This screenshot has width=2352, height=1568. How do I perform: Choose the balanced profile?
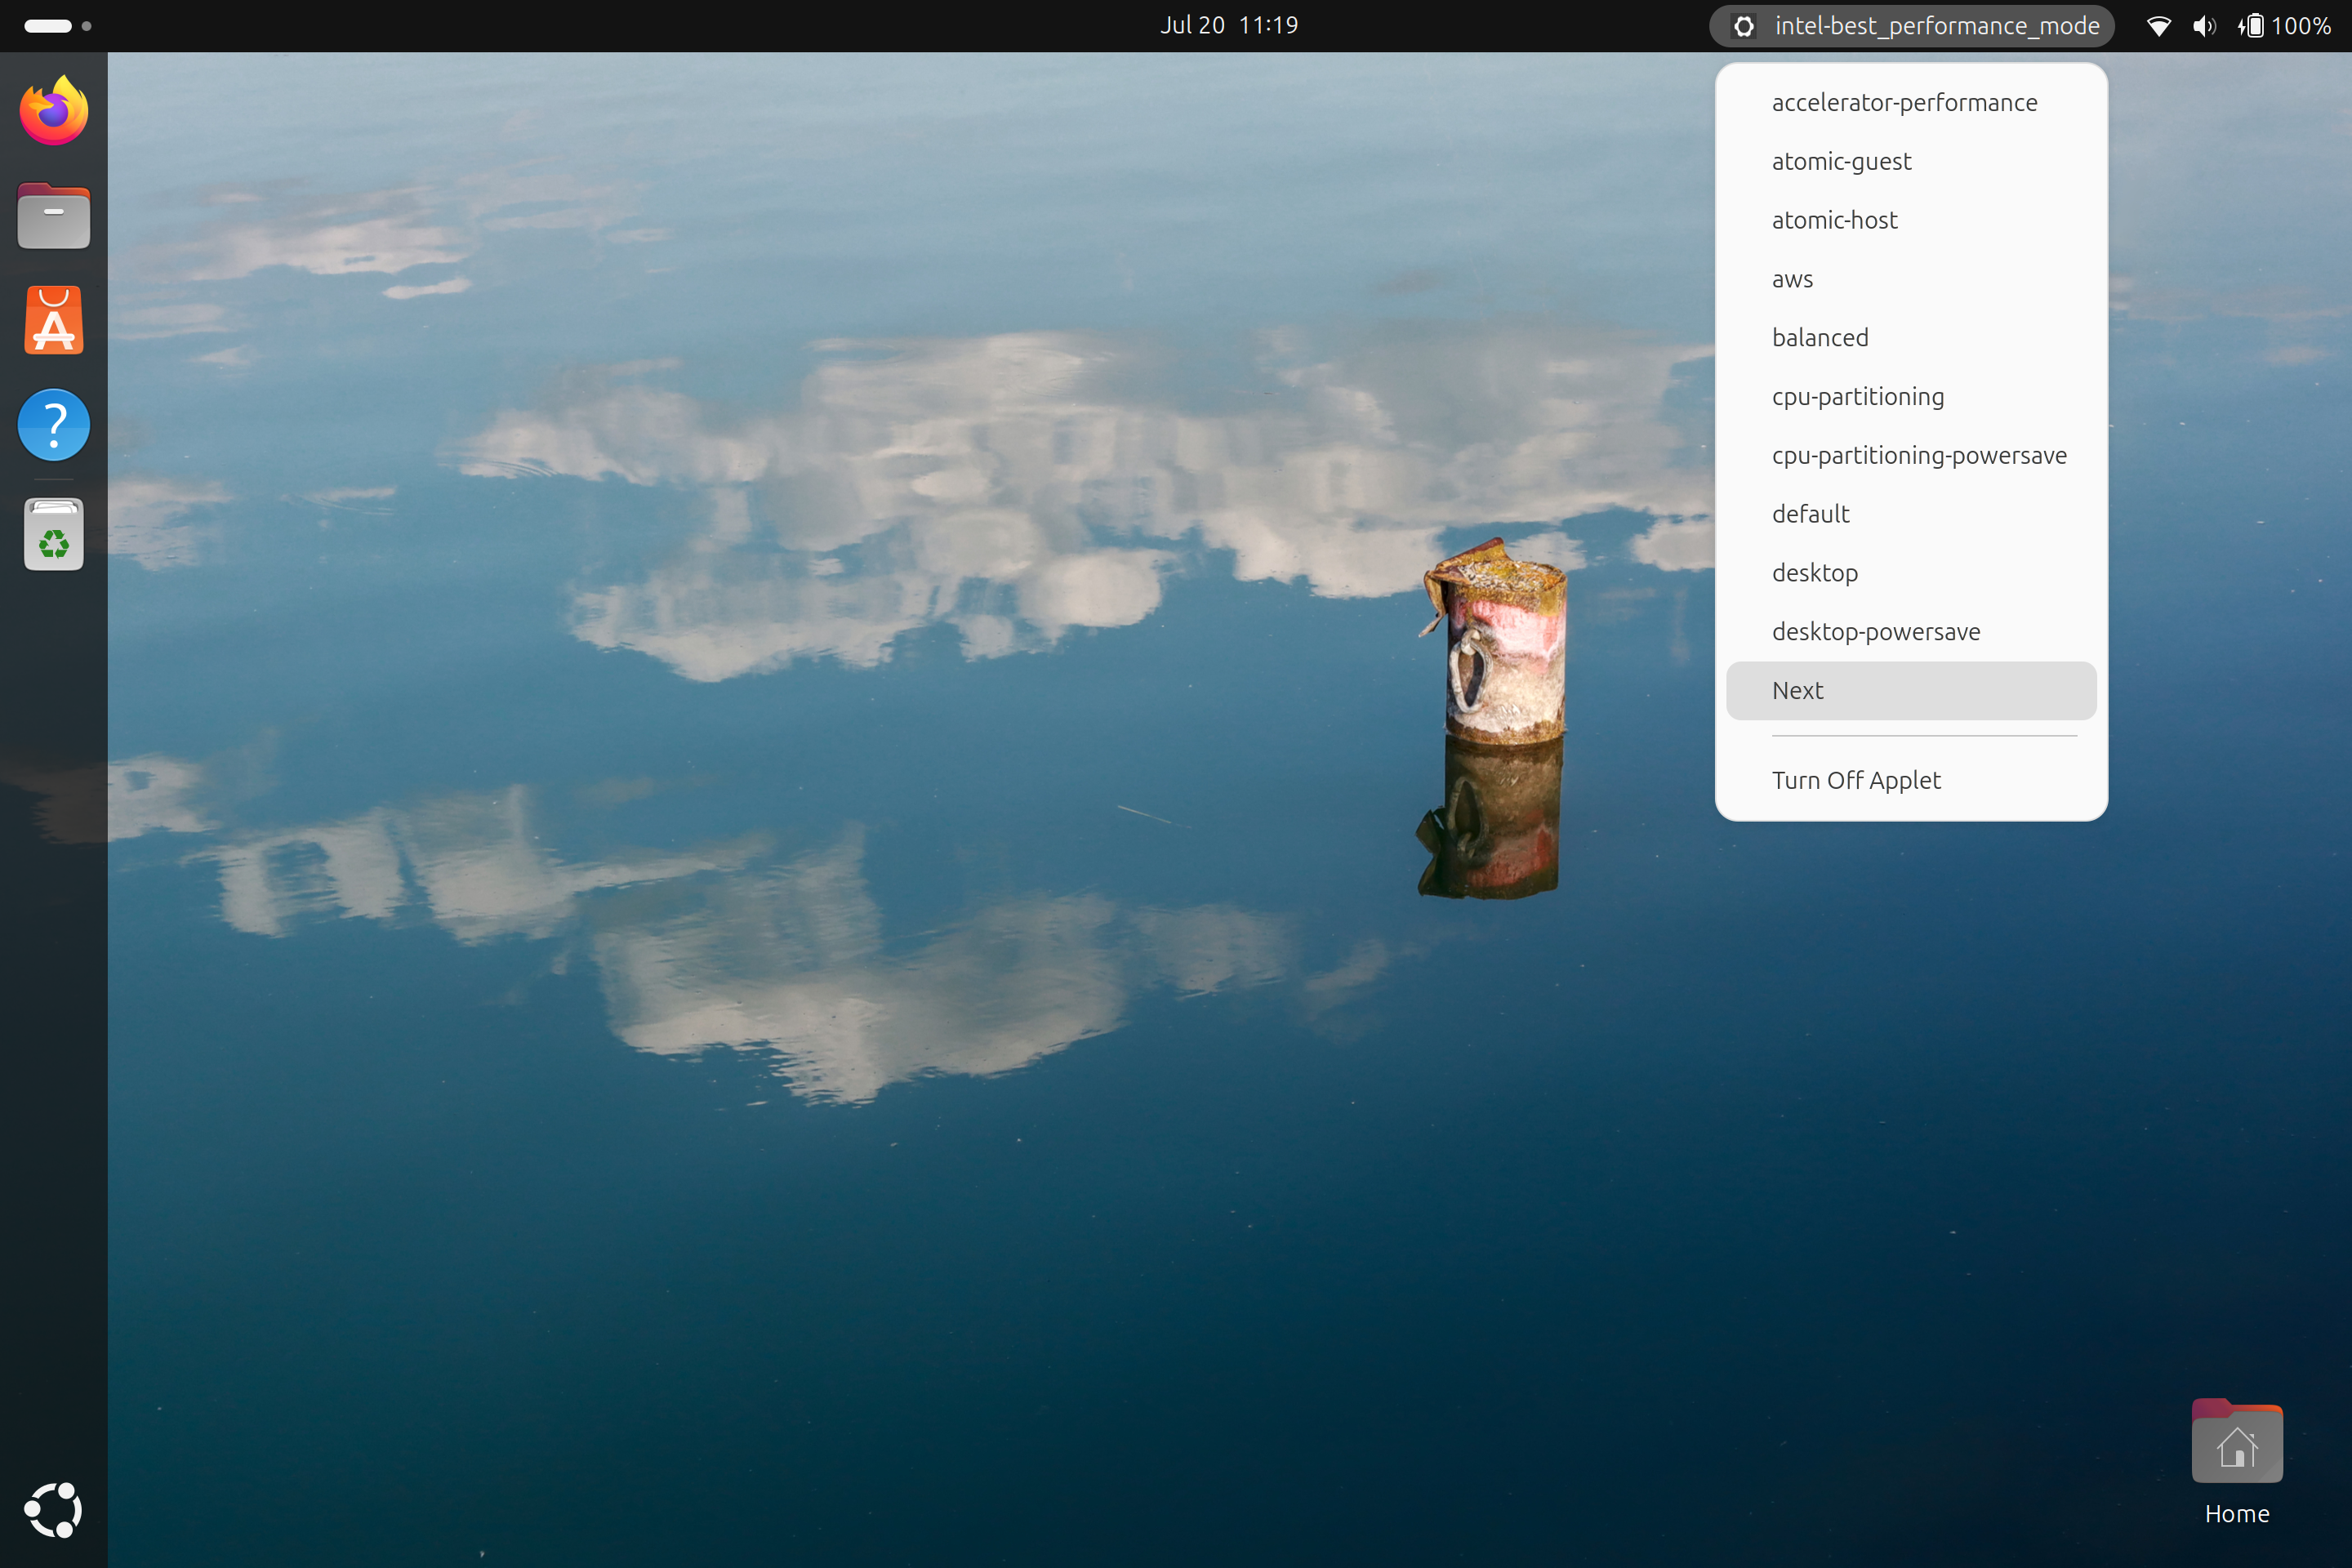[1820, 338]
